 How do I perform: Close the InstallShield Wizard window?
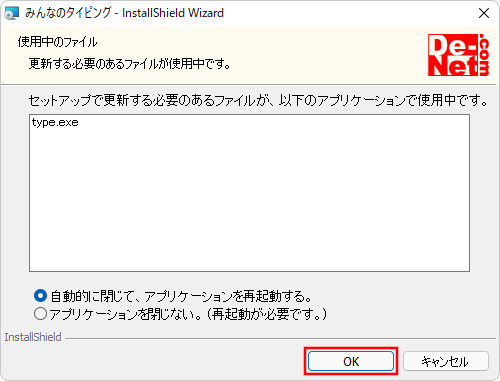[484, 13]
